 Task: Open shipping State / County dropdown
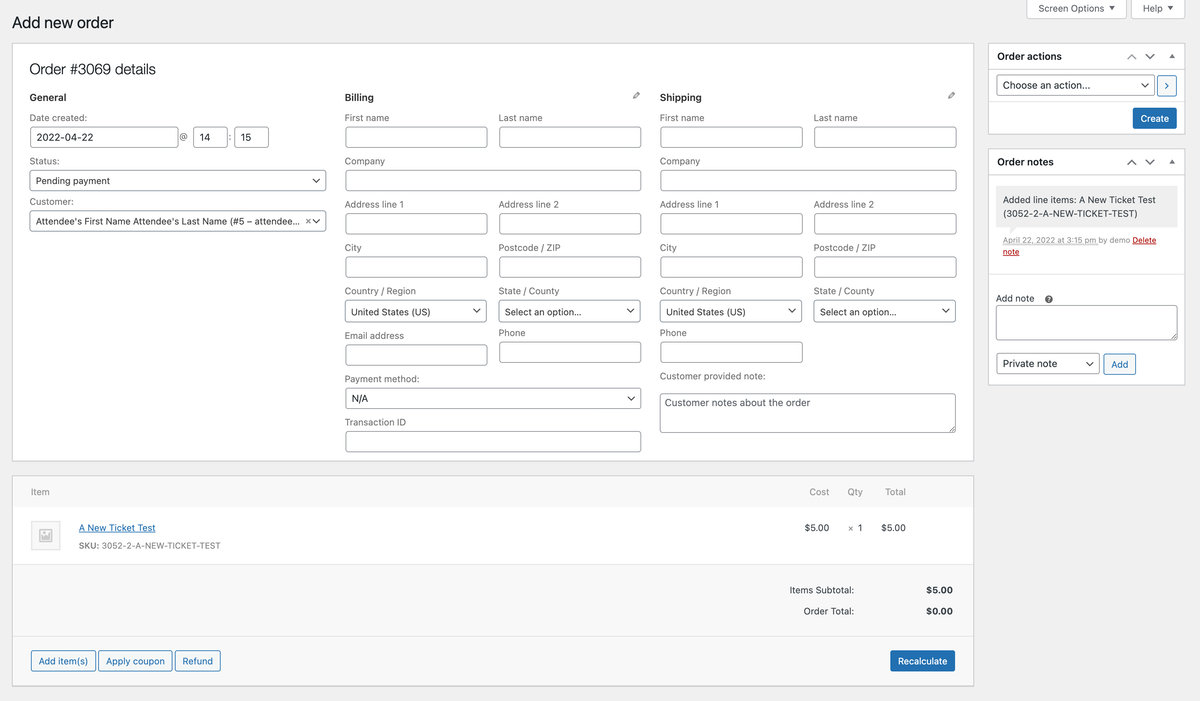click(x=885, y=312)
